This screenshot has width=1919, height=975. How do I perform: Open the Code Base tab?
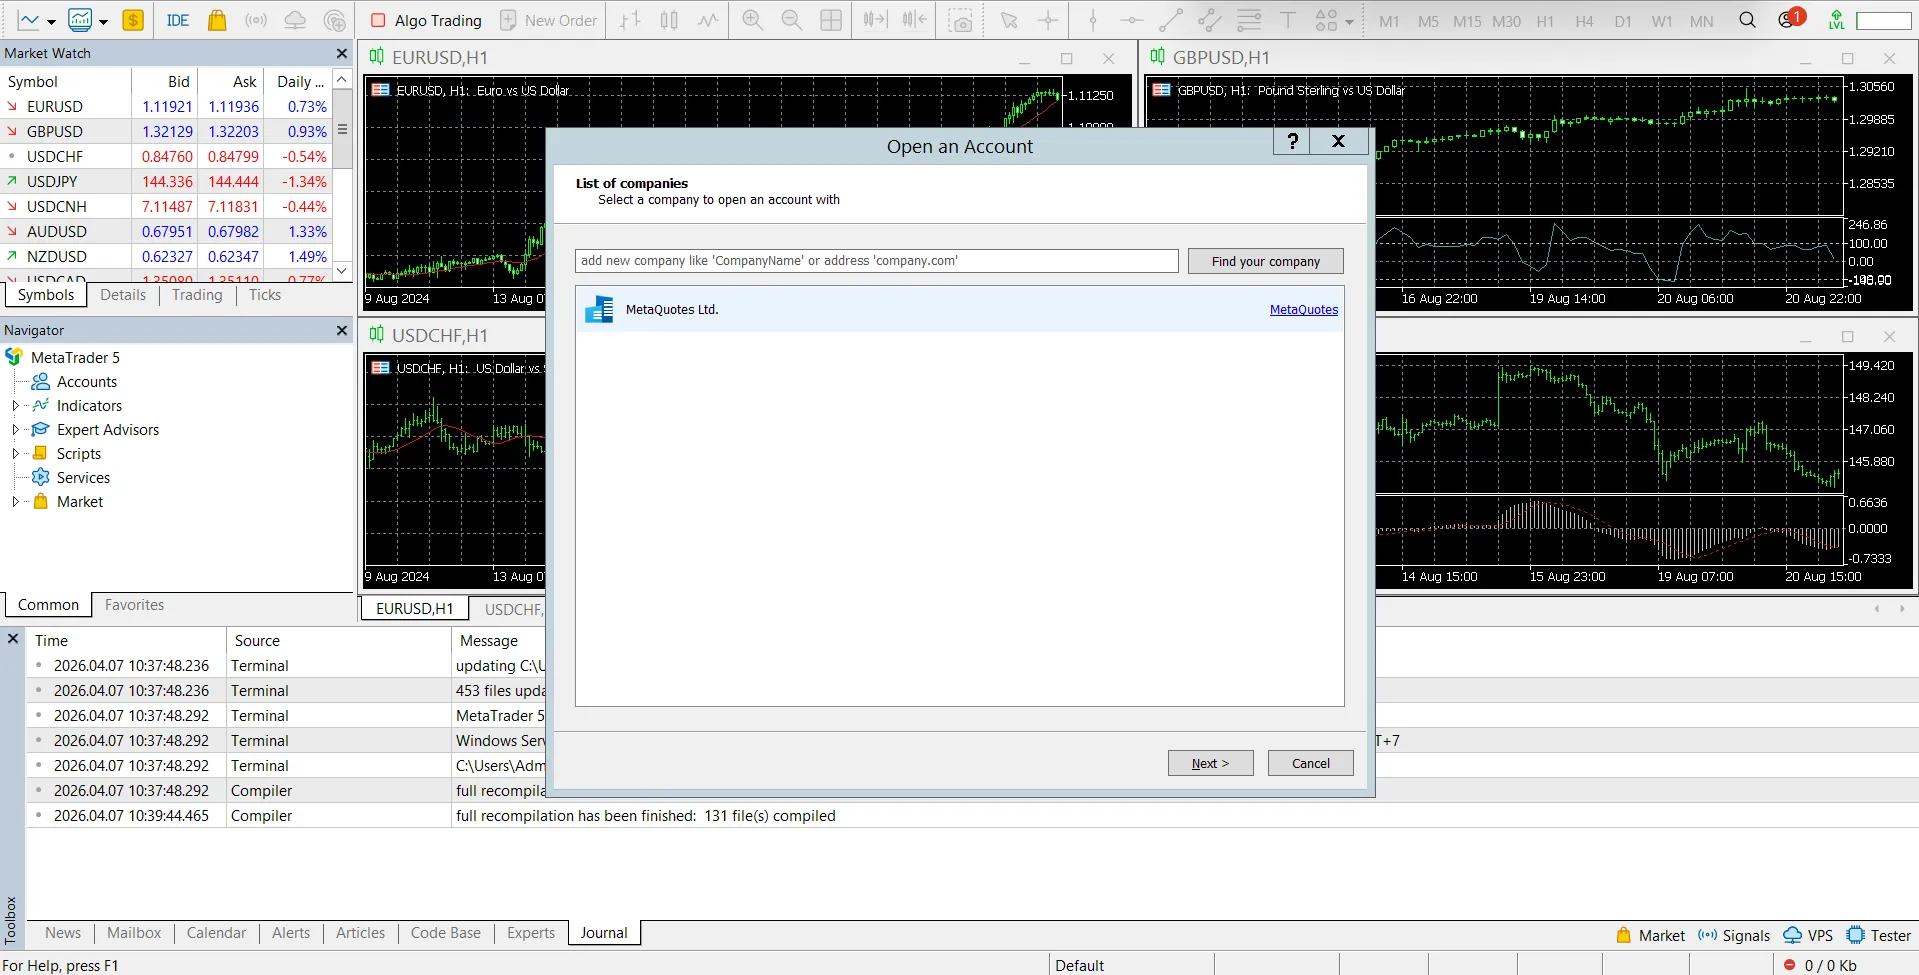pyautogui.click(x=445, y=932)
